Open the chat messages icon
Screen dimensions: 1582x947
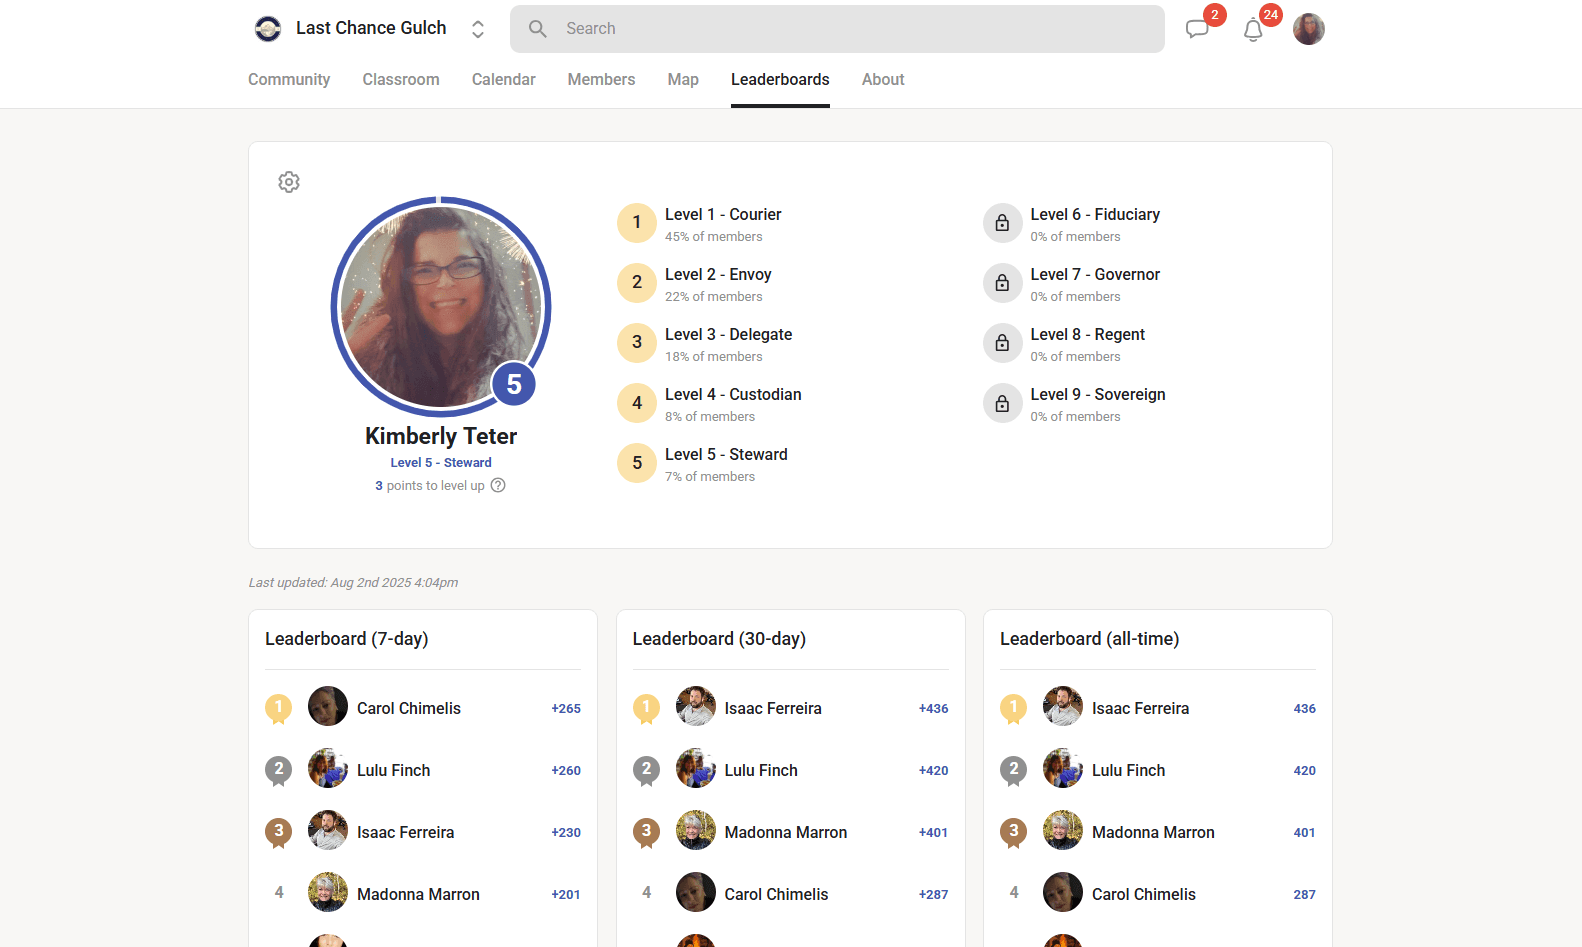1197,29
